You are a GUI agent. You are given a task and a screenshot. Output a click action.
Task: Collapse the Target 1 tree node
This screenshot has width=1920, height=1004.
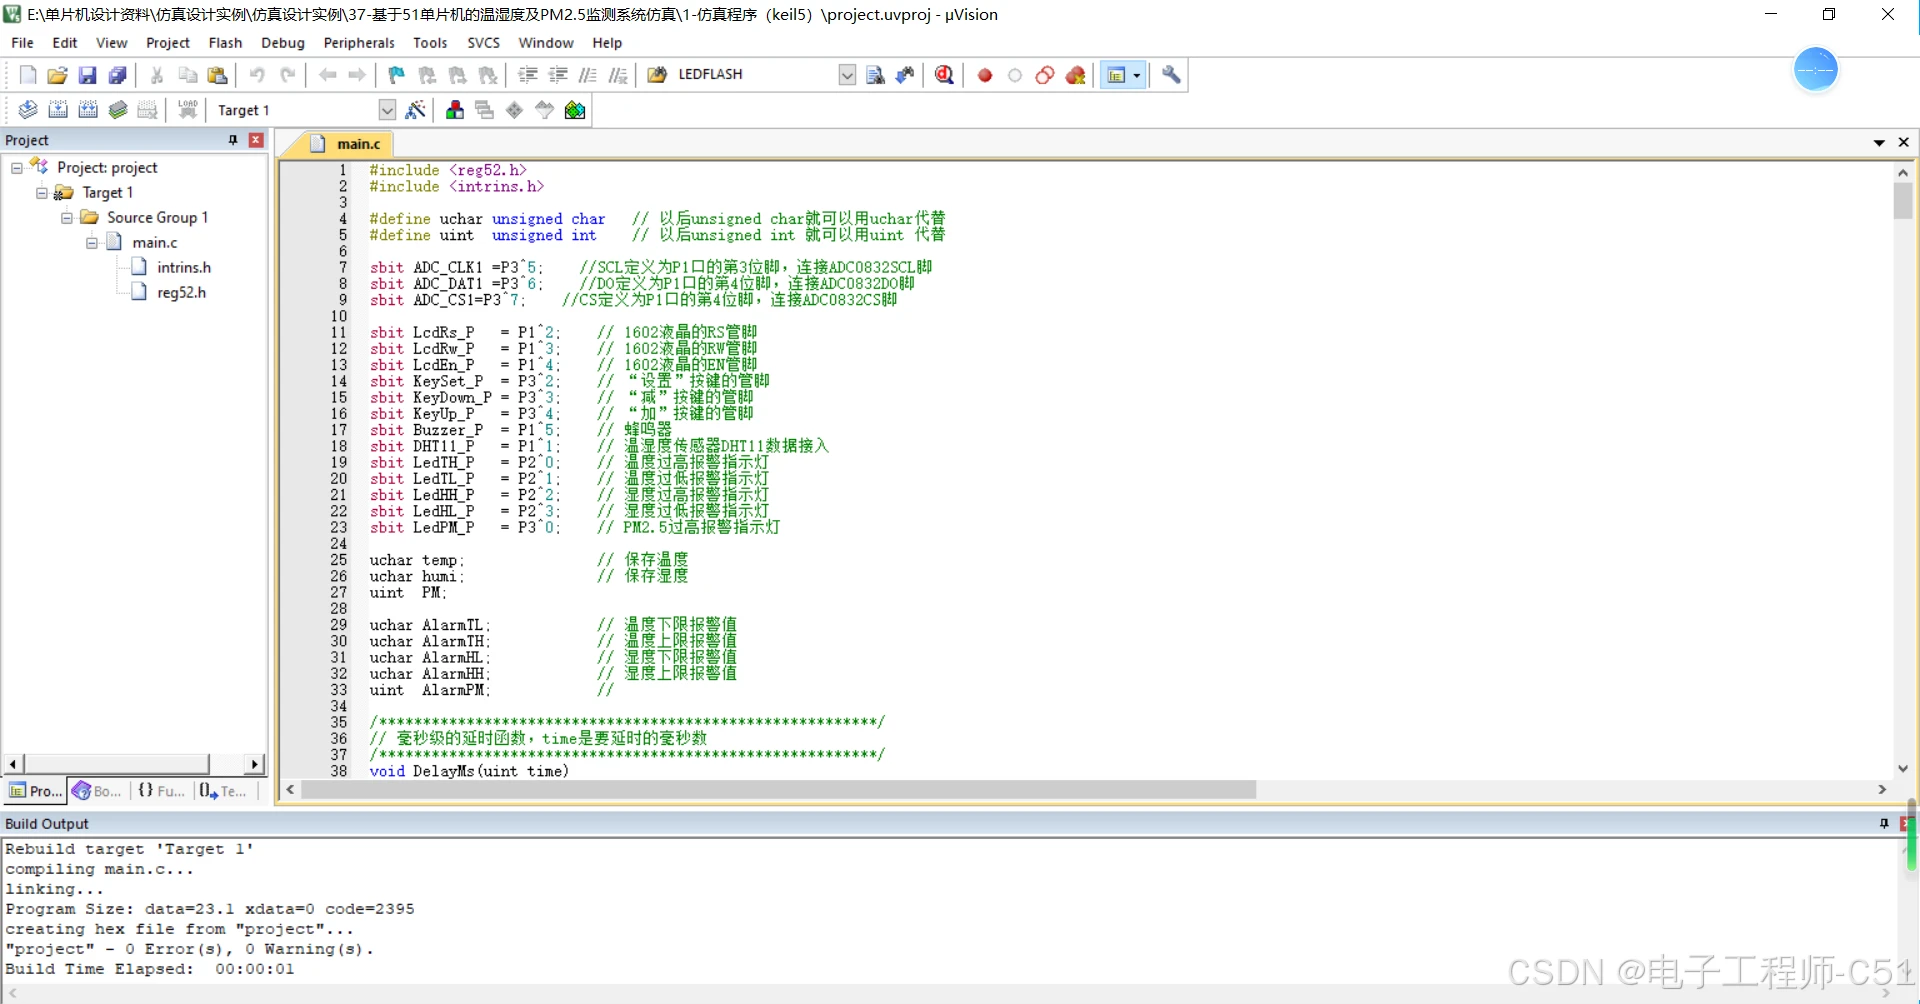click(x=42, y=193)
